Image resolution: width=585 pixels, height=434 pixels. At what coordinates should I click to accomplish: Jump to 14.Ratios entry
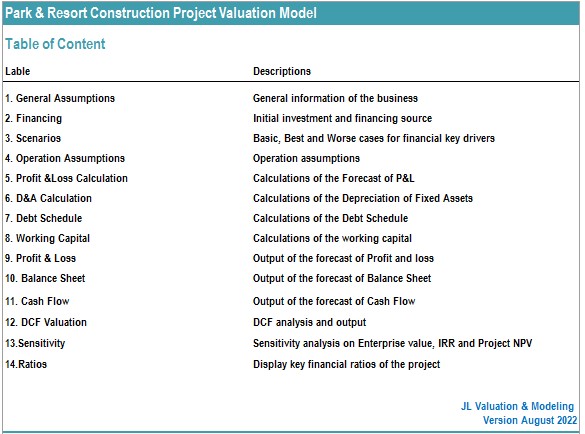tap(26, 364)
